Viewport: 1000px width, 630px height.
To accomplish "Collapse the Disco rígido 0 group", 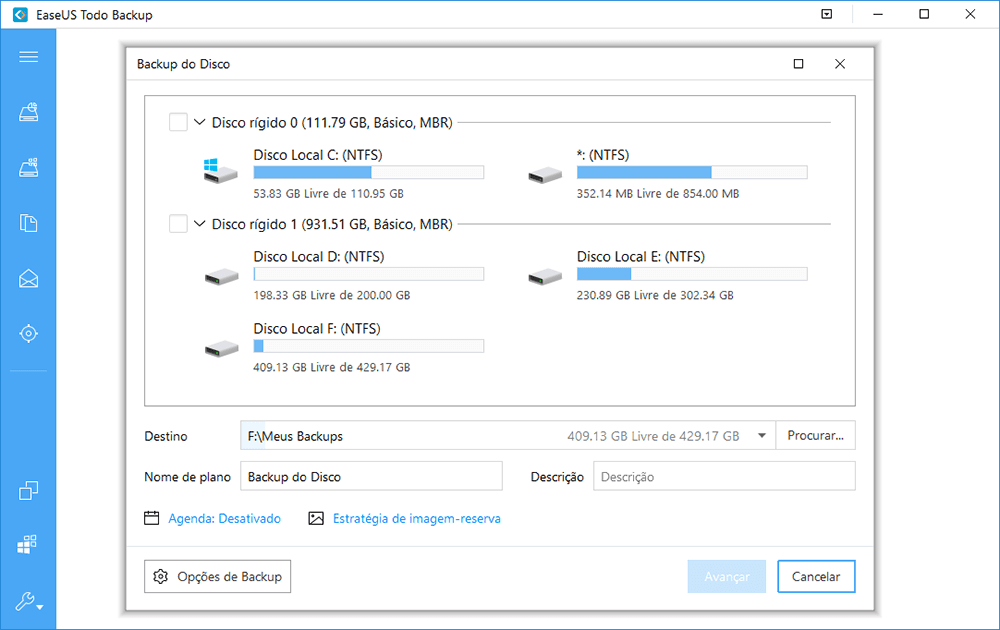I will point(200,123).
